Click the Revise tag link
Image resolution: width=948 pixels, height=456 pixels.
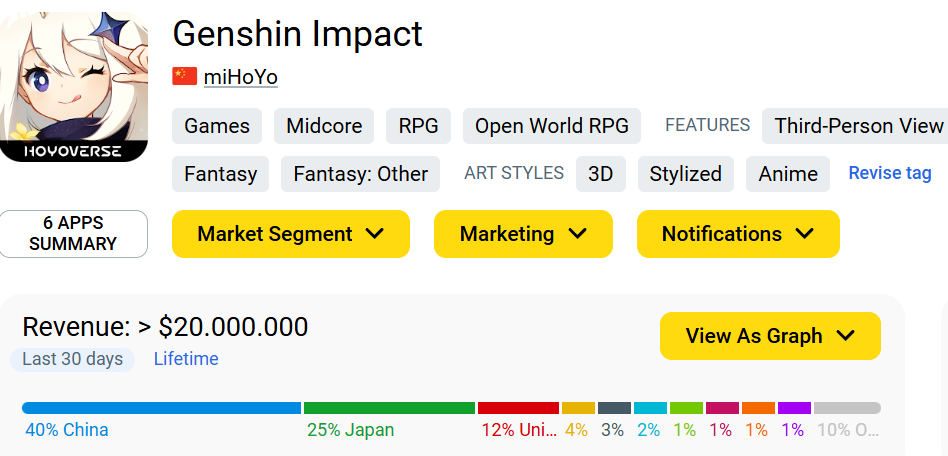point(890,173)
